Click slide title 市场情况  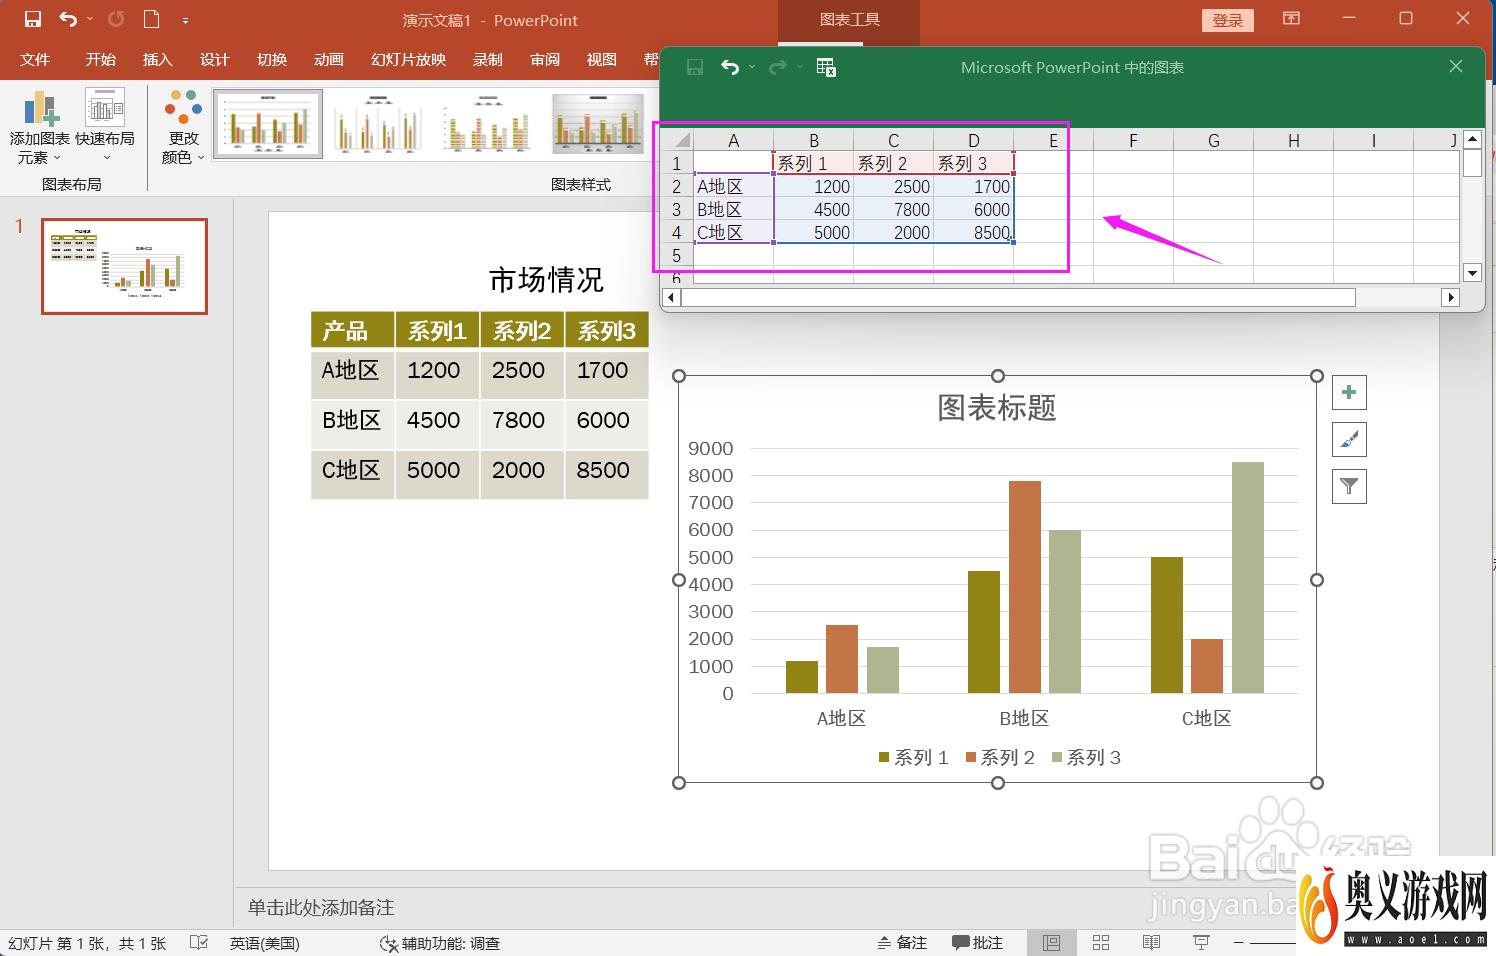click(x=546, y=279)
